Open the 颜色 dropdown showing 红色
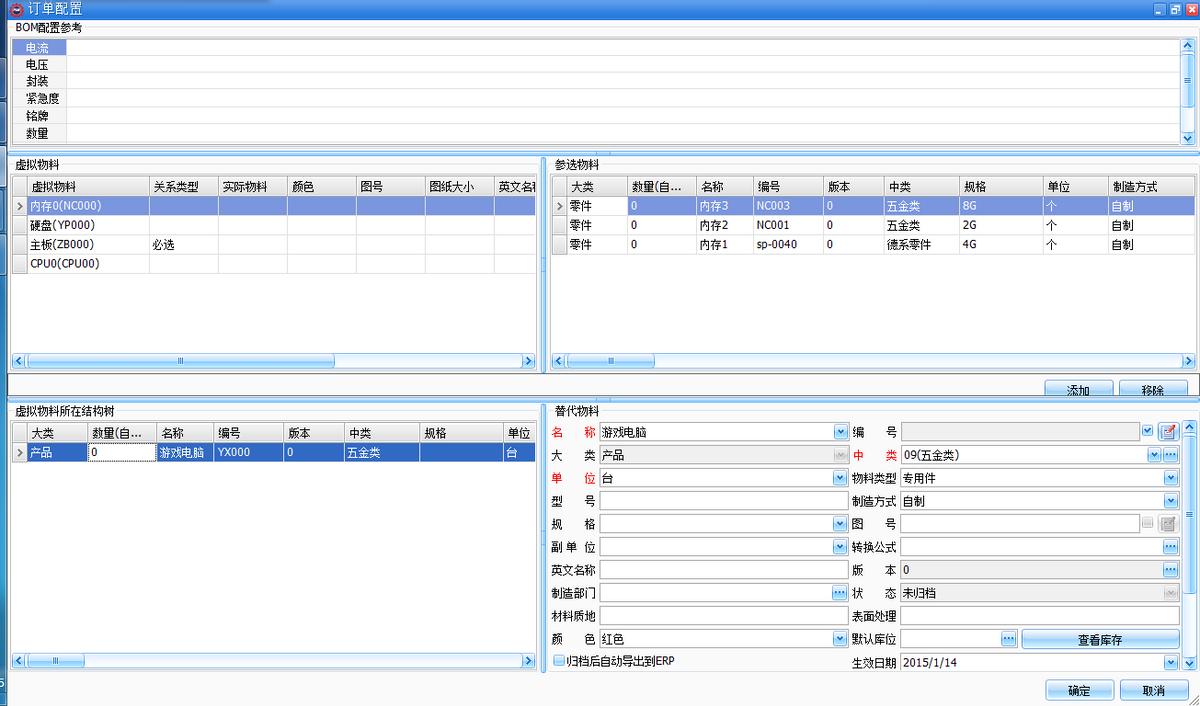The height and width of the screenshot is (706, 1200). tap(840, 639)
